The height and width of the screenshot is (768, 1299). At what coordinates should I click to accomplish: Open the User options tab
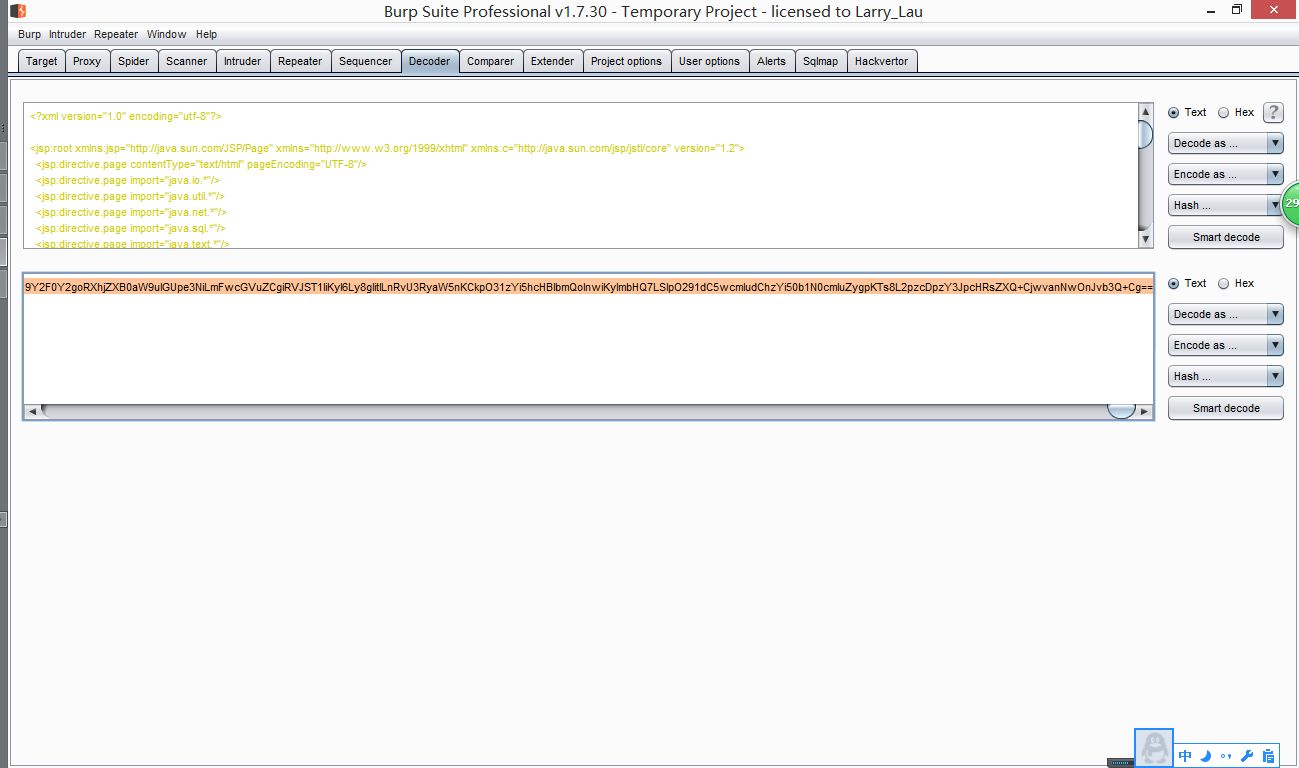pyautogui.click(x=710, y=61)
